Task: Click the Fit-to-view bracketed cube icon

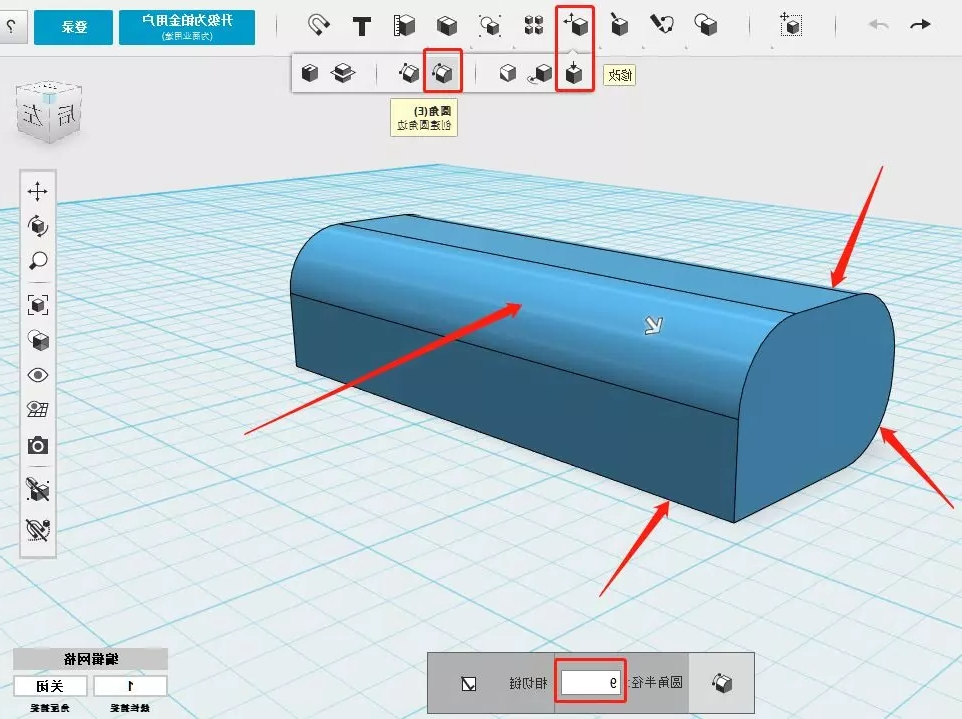Action: [37, 304]
